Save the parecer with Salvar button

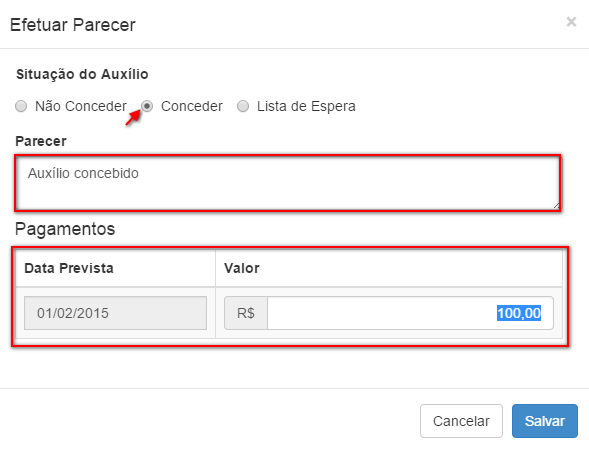tap(545, 421)
